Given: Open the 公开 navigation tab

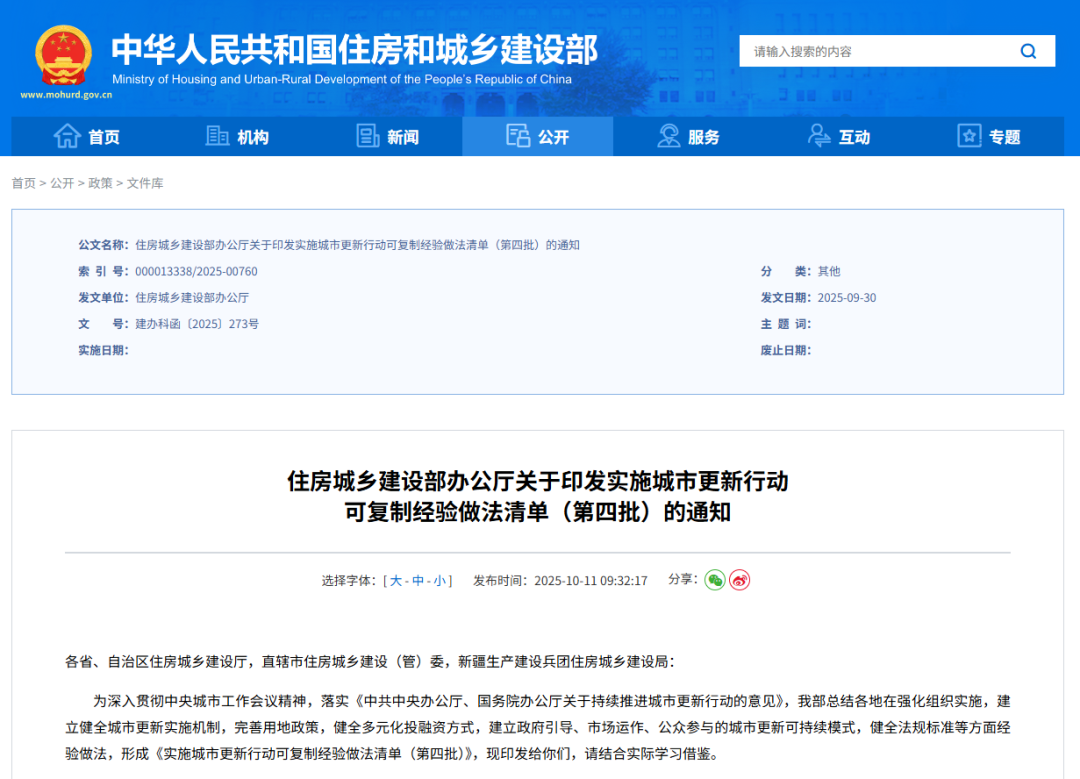Looking at the screenshot, I should [x=538, y=136].
